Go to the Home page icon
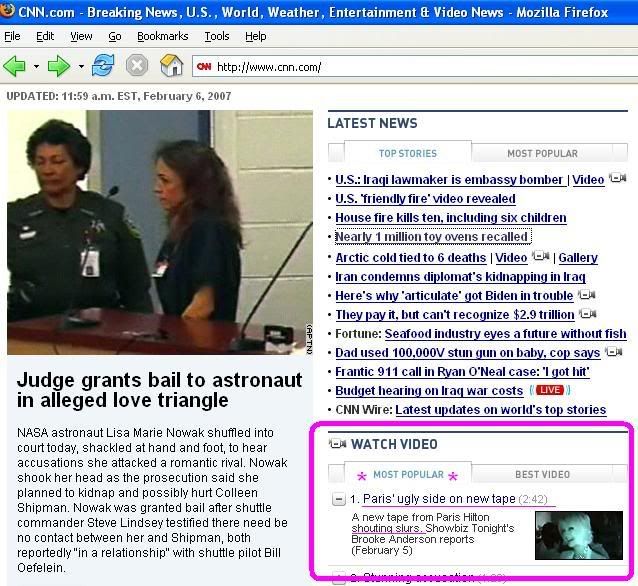 [x=172, y=67]
